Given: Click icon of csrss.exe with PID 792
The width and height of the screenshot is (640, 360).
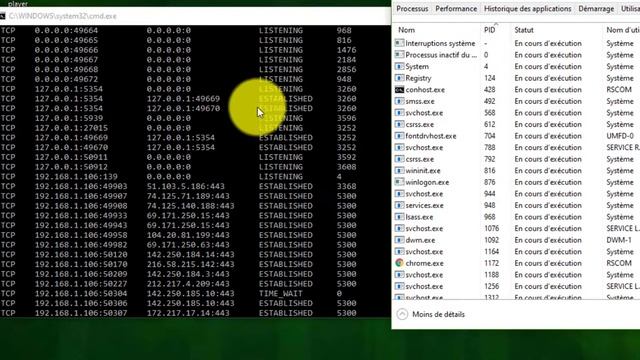Looking at the screenshot, I should (x=399, y=159).
